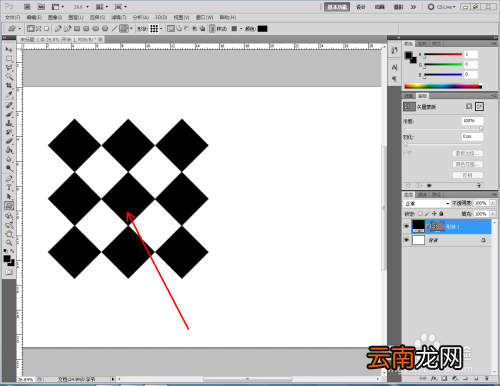The height and width of the screenshot is (386, 500).
Task: Hide the Background layer
Action: [x=406, y=240]
